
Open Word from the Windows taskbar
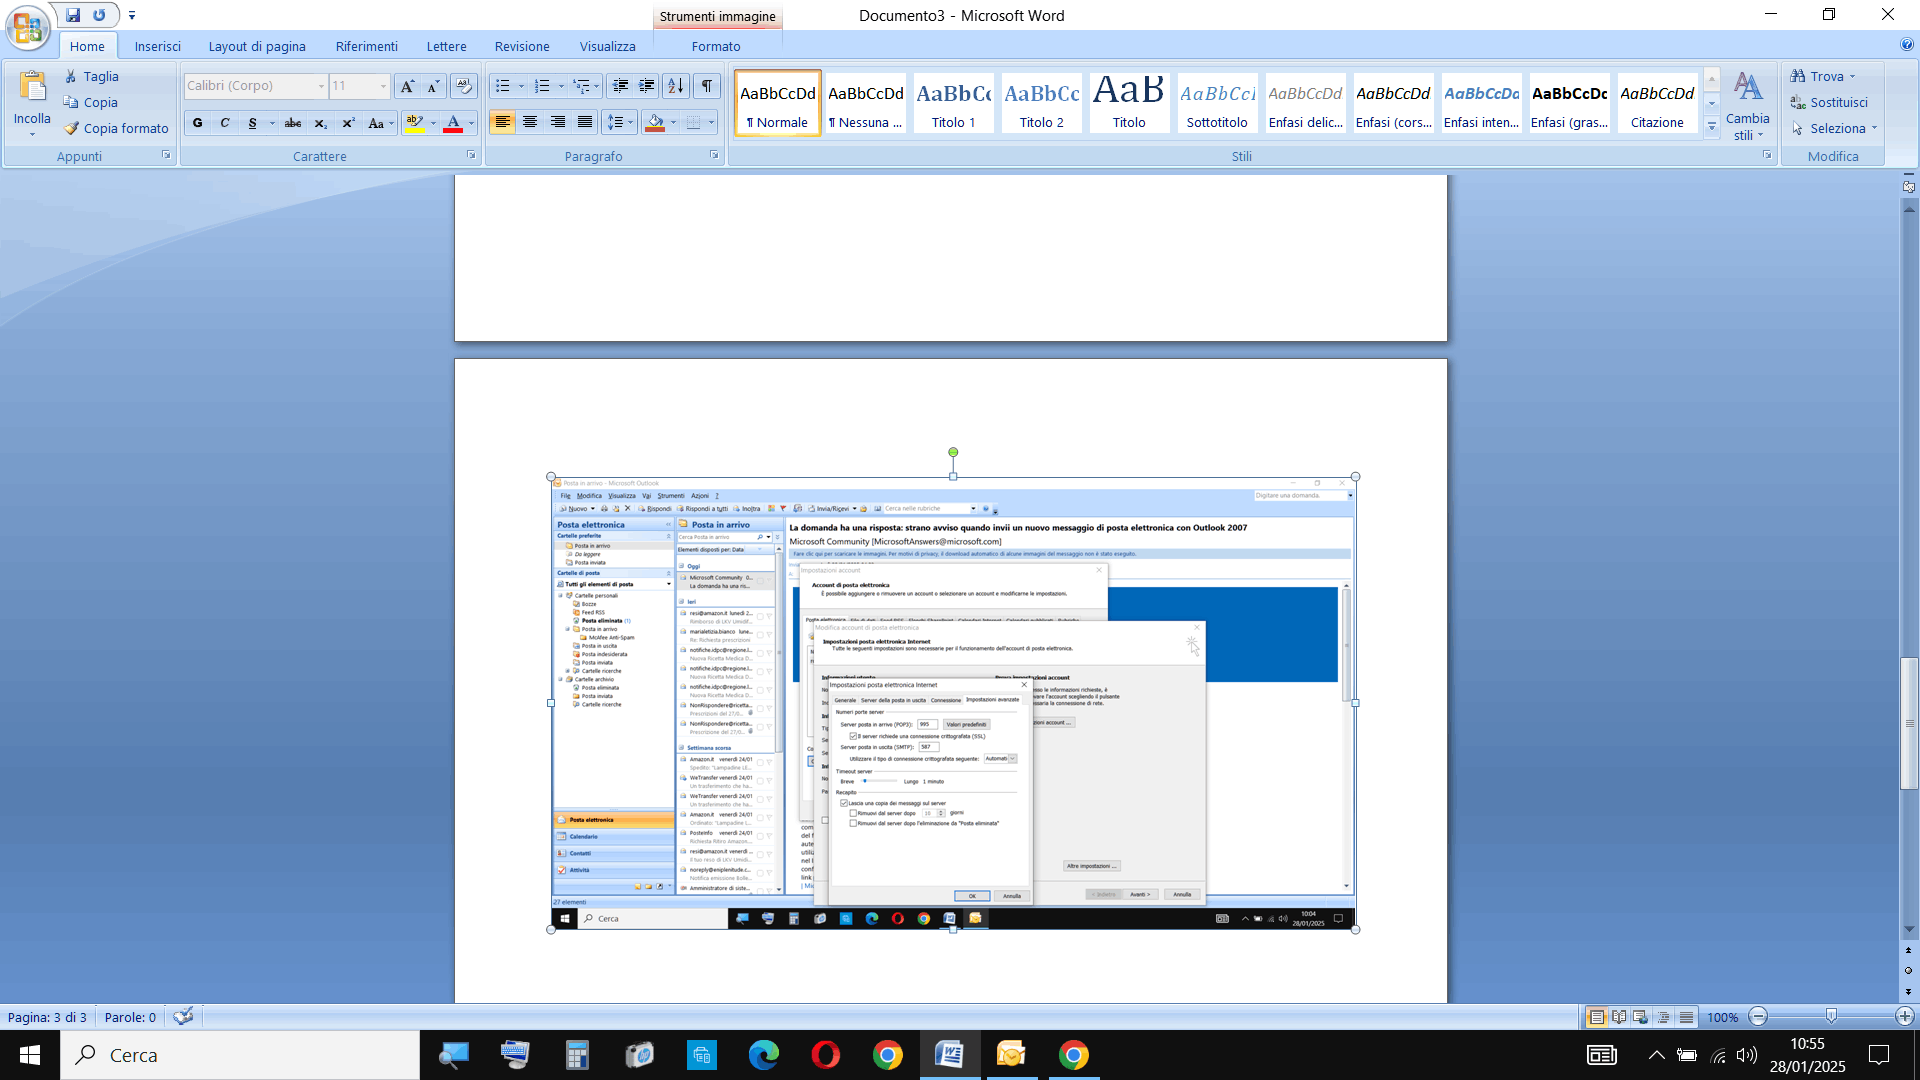(x=949, y=1055)
